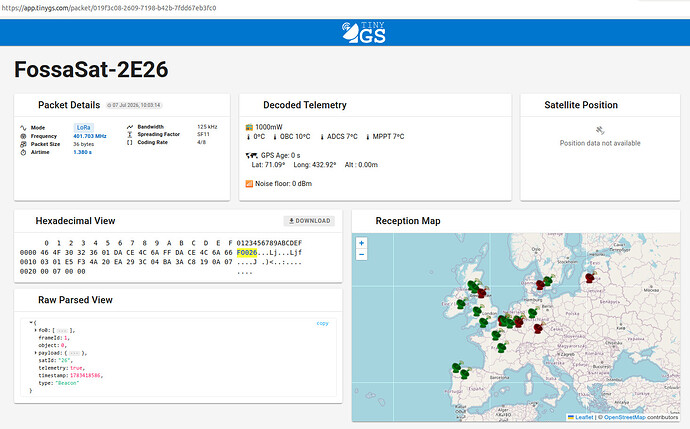Copy the raw parsed JSON

(322, 323)
